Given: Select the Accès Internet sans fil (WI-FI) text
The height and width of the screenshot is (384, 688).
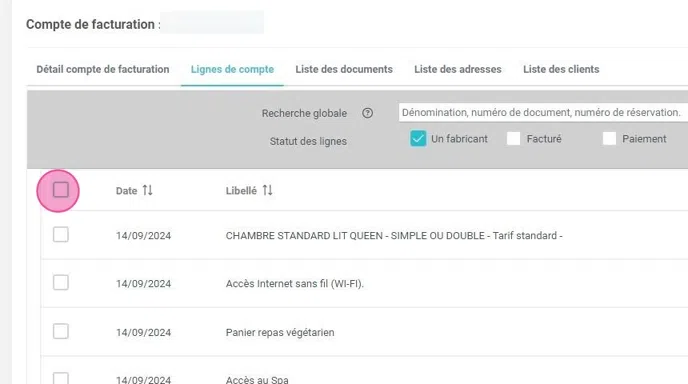Looking at the screenshot, I should point(294,284).
